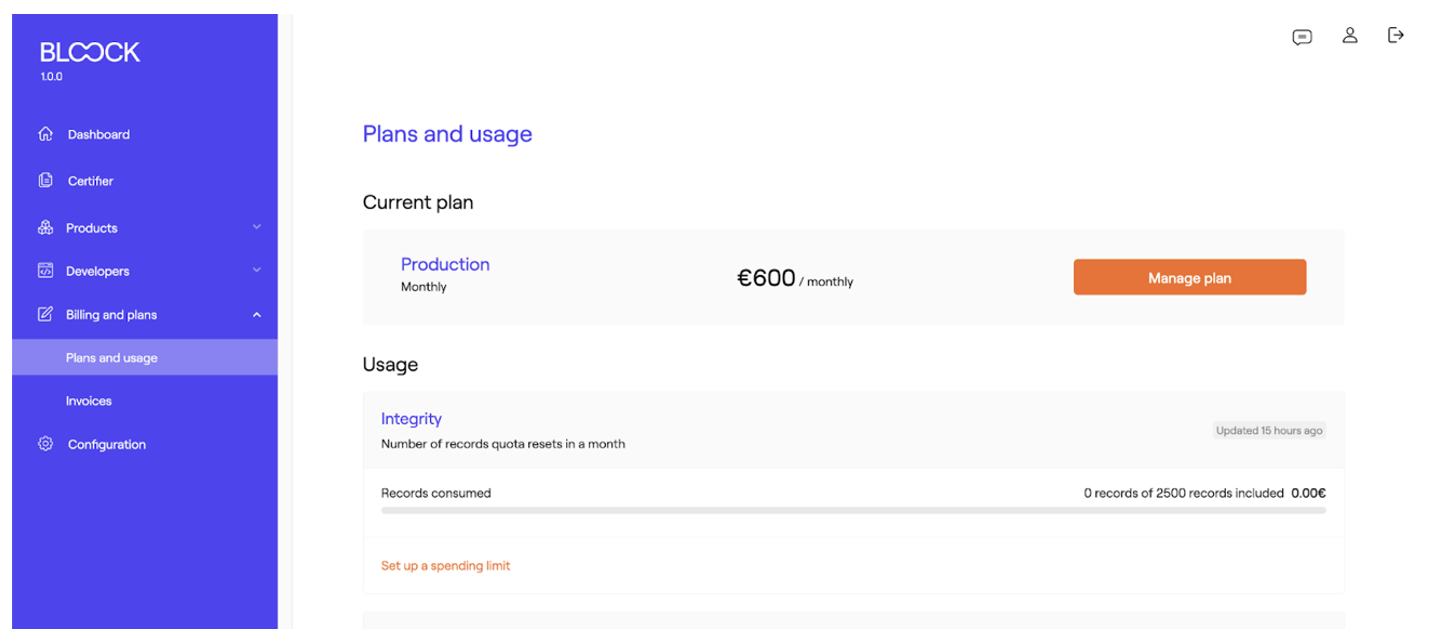This screenshot has height=644, width=1438.
Task: Click the Configuration gear icon
Action: [x=45, y=444]
